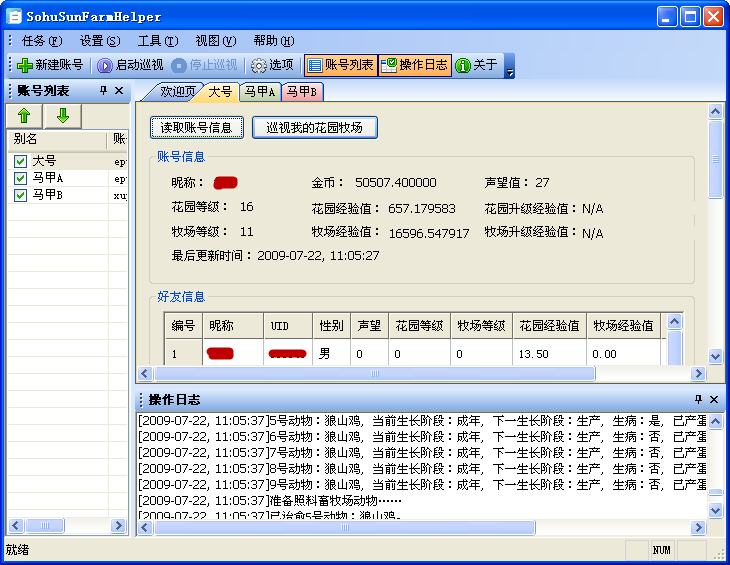The height and width of the screenshot is (565, 730).
Task: Close the 账号列表 panel
Action: [119, 90]
